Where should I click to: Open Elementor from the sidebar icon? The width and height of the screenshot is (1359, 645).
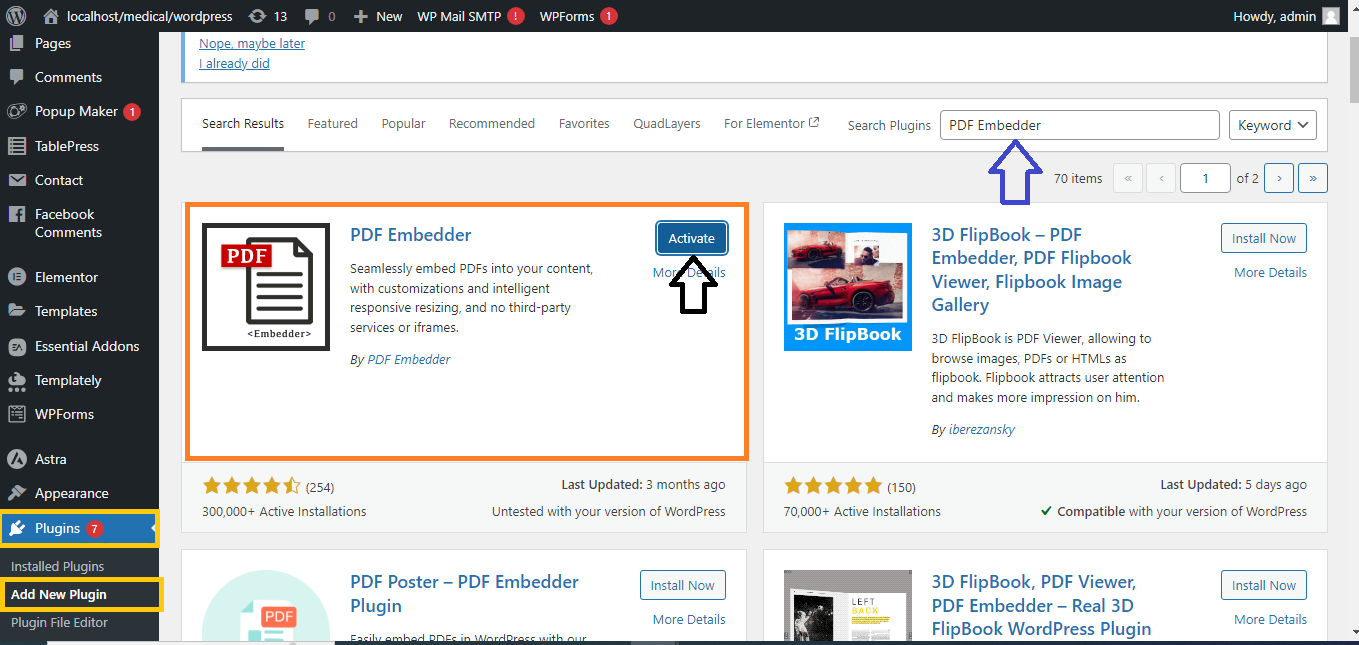(x=16, y=277)
